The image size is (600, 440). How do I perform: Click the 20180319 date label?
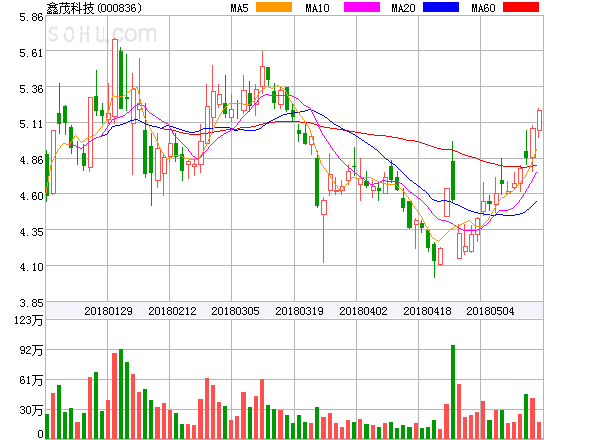[x=299, y=311]
